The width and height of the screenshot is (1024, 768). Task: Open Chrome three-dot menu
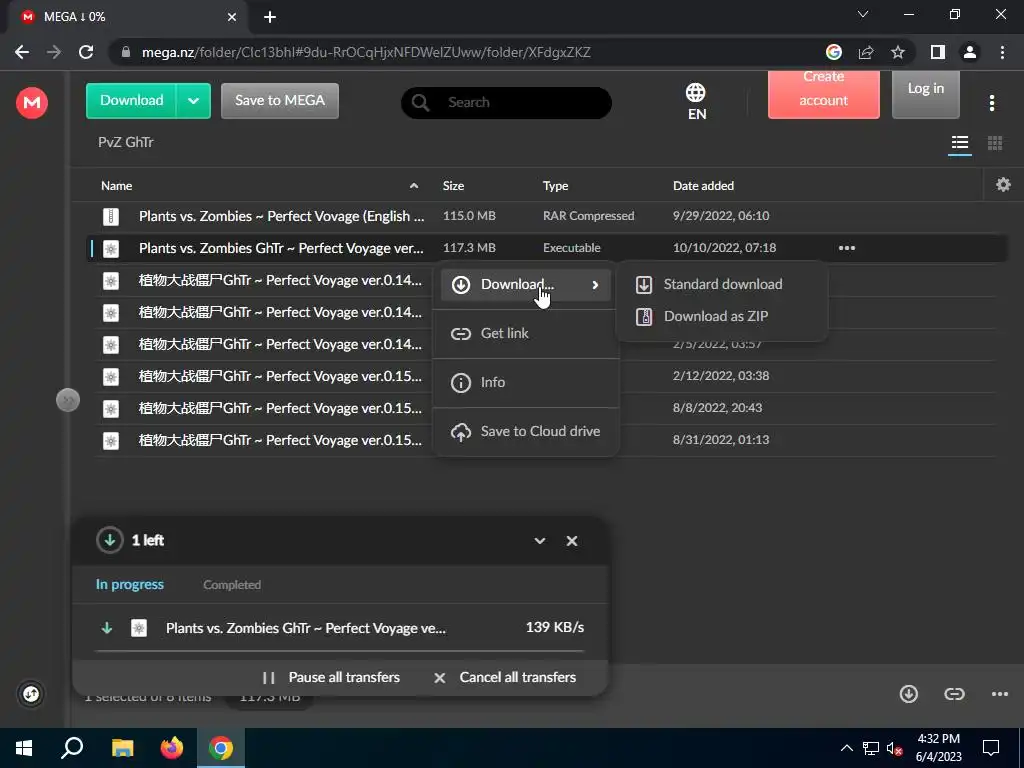[1002, 52]
